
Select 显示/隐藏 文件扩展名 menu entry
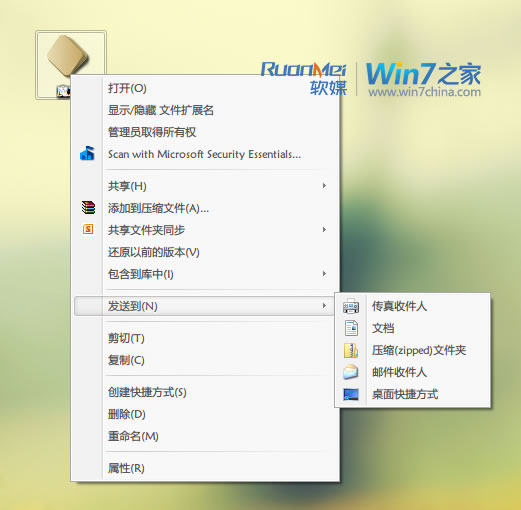pos(161,110)
